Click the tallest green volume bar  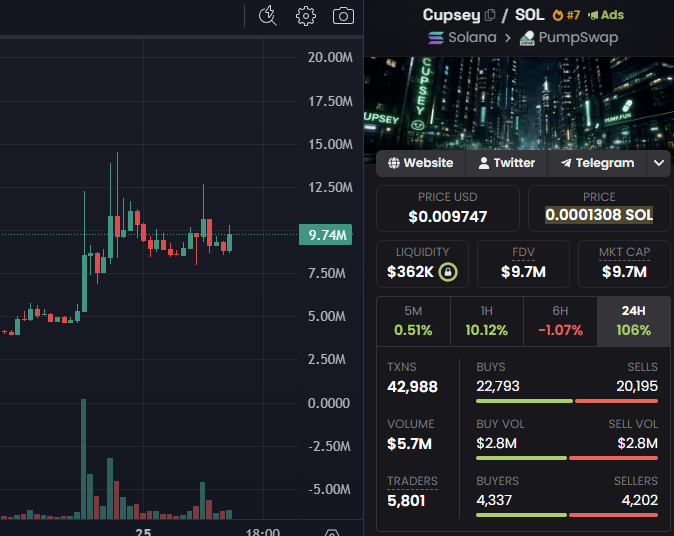pyautogui.click(x=83, y=459)
